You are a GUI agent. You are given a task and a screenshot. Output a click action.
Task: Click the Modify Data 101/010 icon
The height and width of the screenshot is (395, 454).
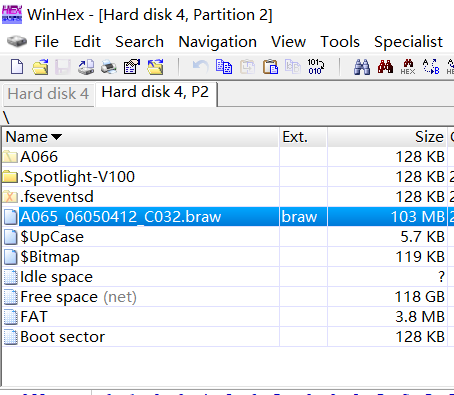[x=316, y=67]
